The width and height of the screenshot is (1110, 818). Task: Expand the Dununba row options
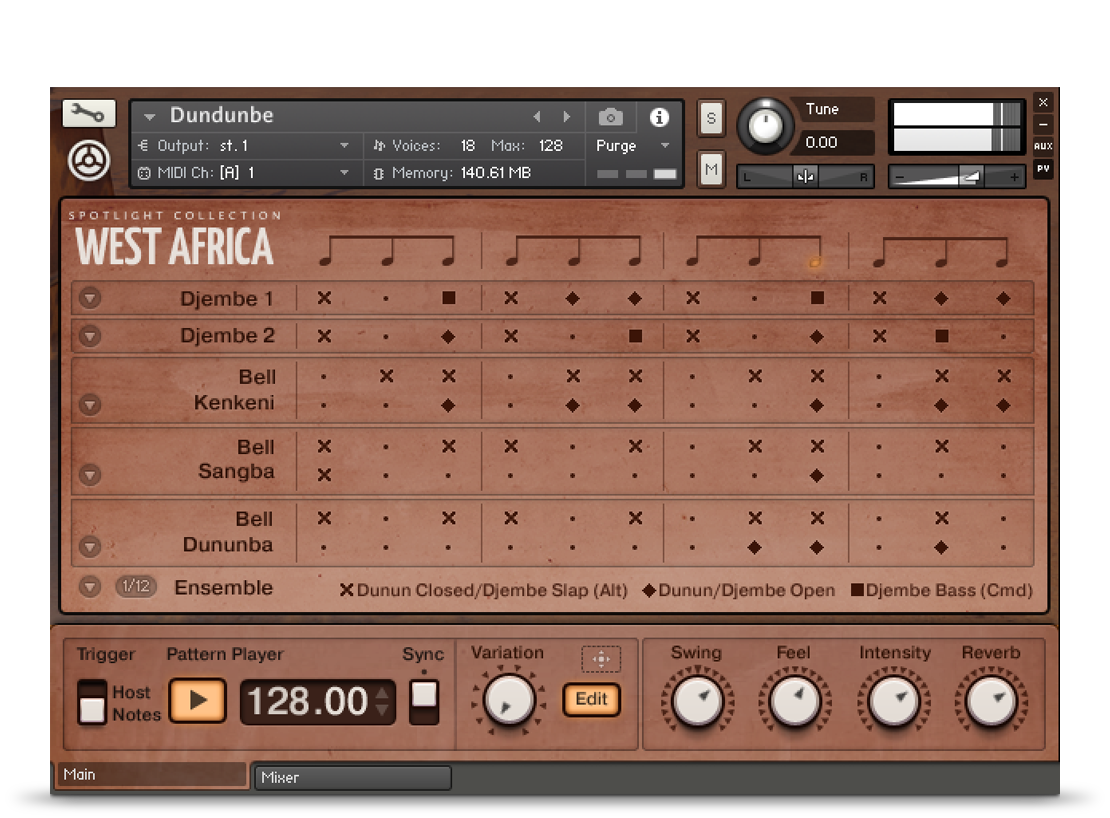pyautogui.click(x=90, y=546)
